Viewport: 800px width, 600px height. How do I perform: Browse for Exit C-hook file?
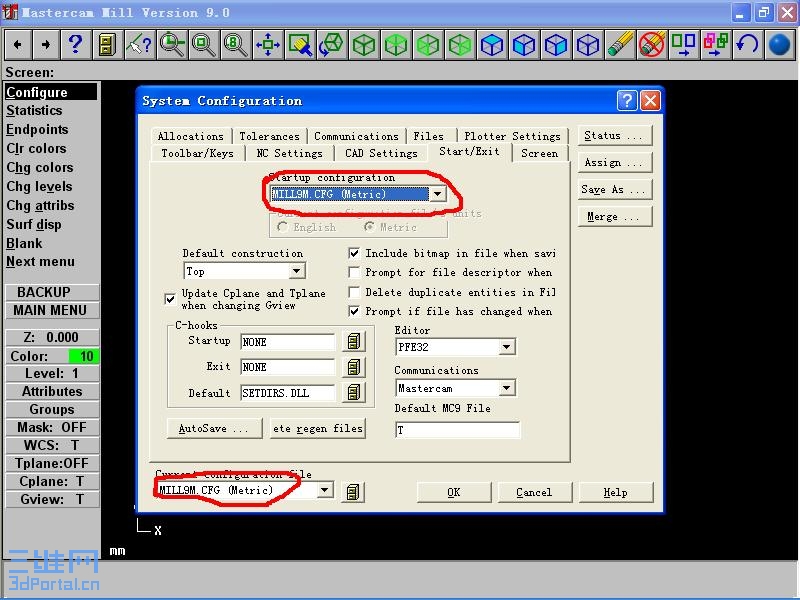click(x=354, y=367)
